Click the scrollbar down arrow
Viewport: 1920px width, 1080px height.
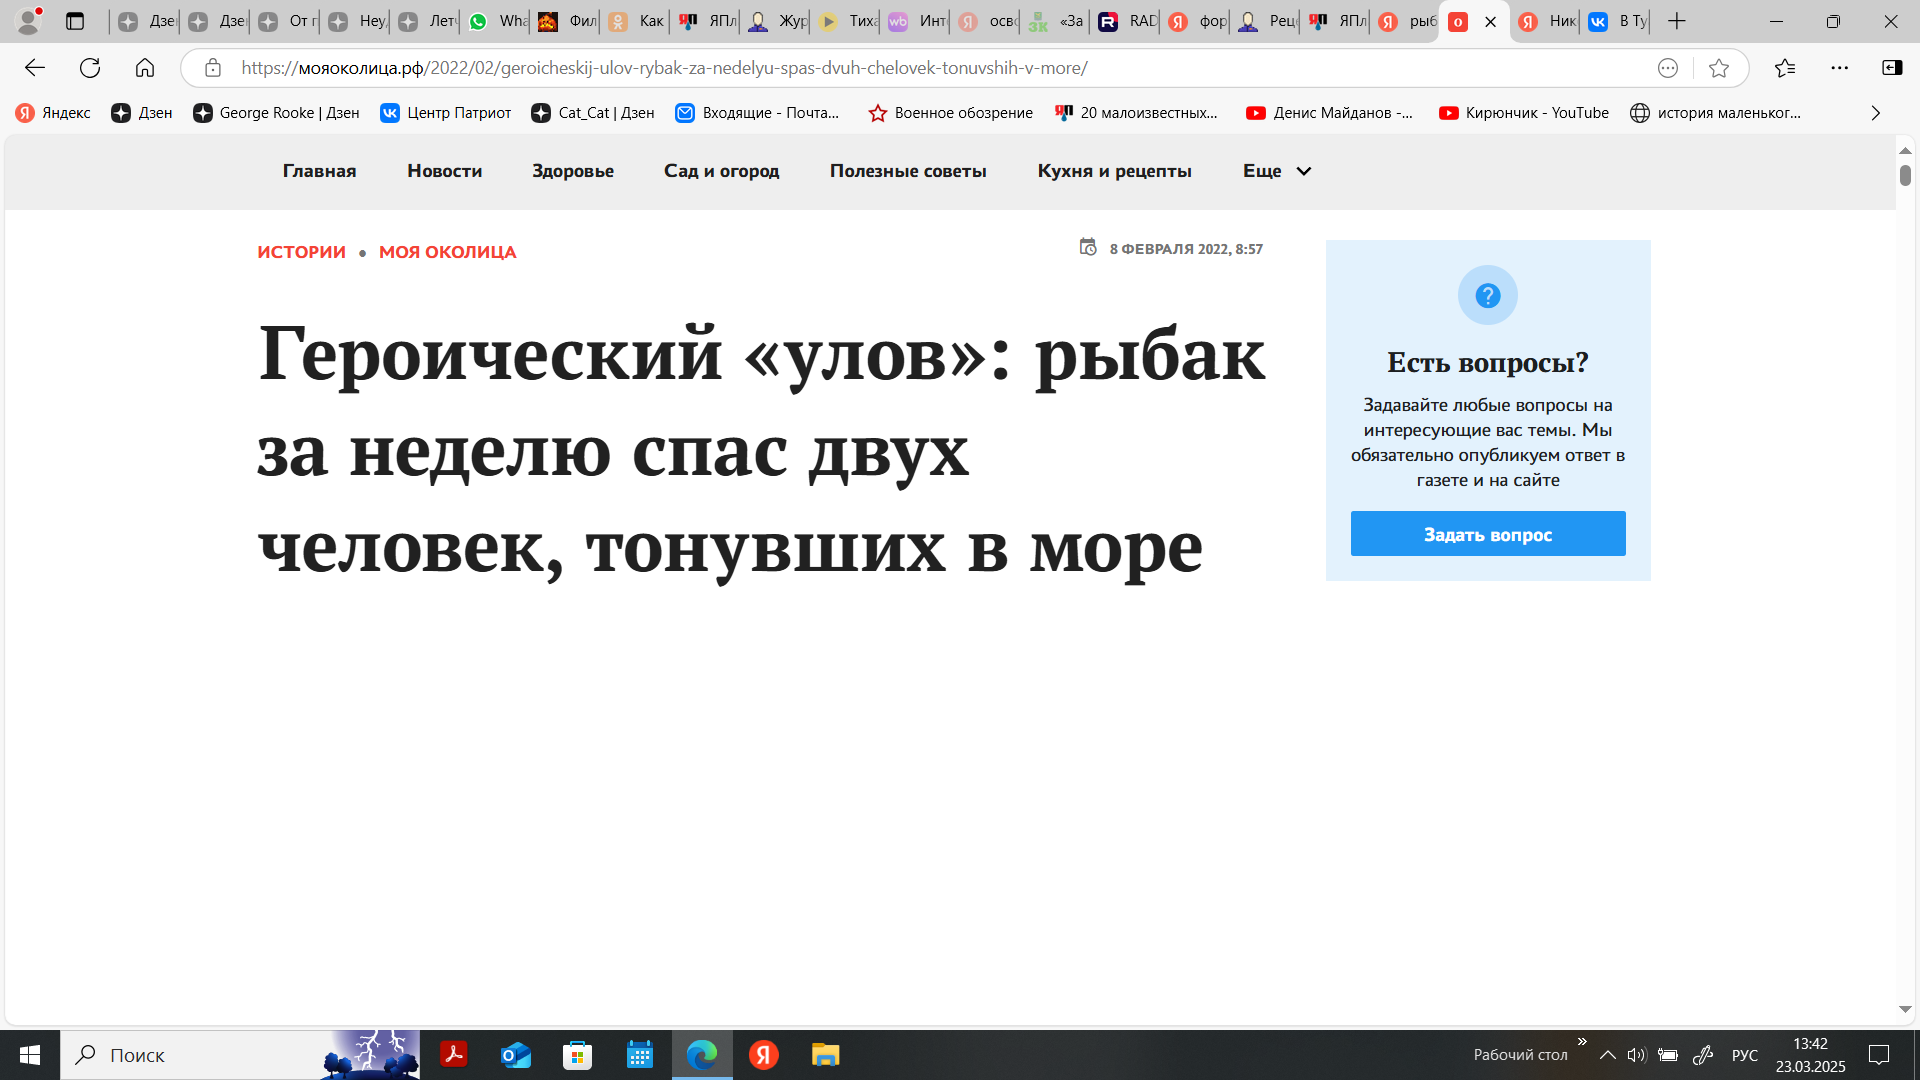[1905, 1010]
